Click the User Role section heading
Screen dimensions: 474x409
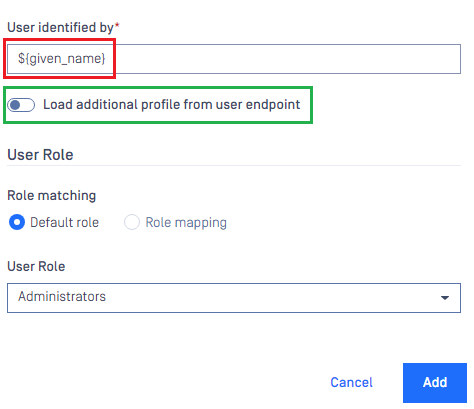(40, 155)
